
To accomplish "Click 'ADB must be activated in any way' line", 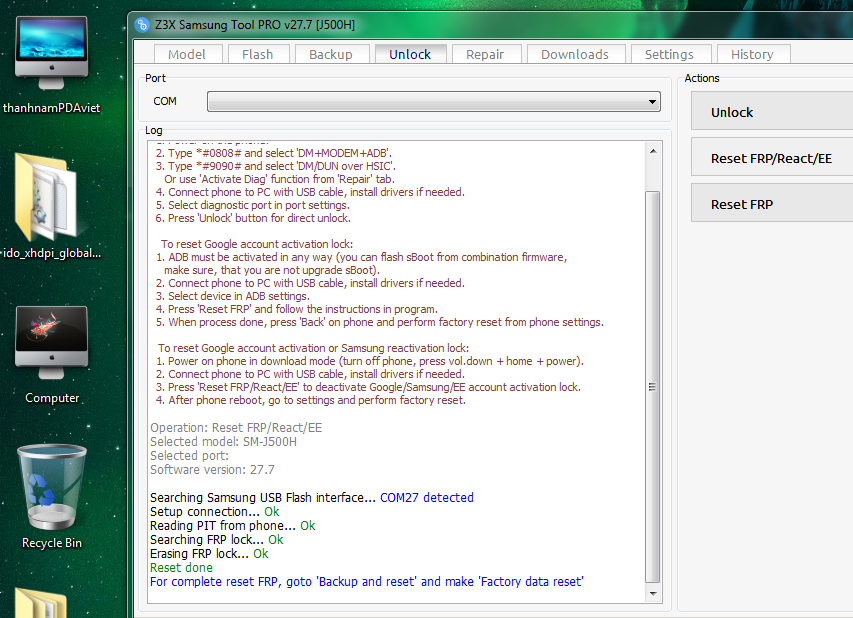I will [x=362, y=257].
